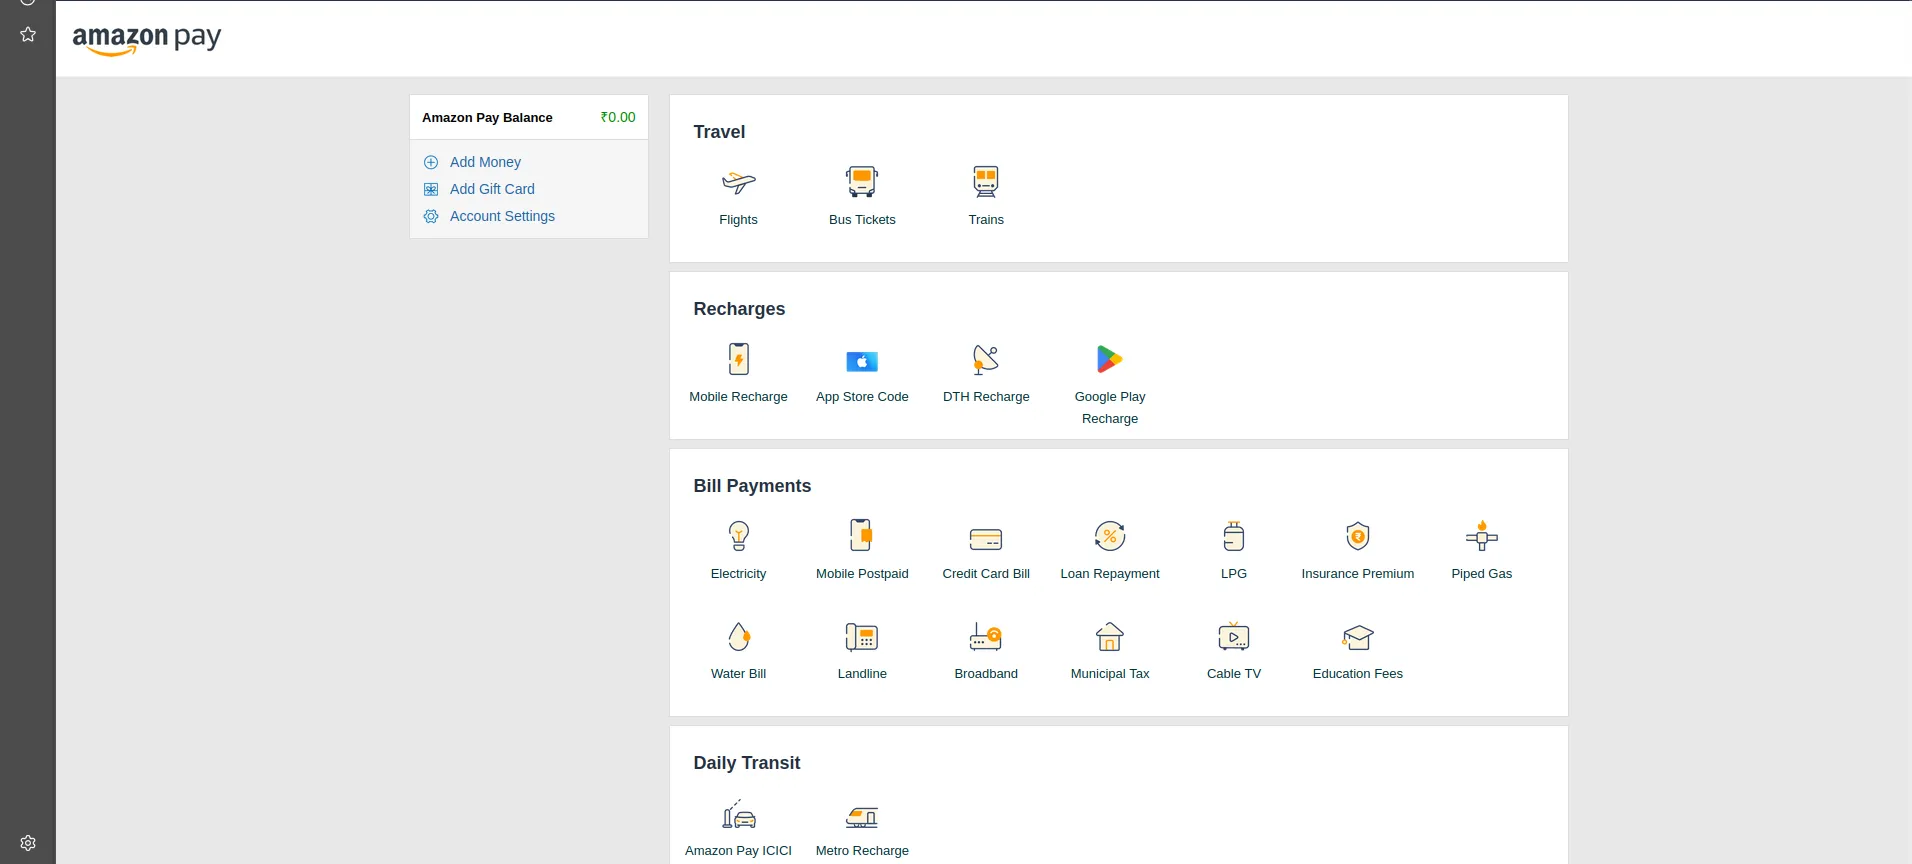Click the Loan Repayment label
The height and width of the screenshot is (864, 1912).
[1110, 574]
